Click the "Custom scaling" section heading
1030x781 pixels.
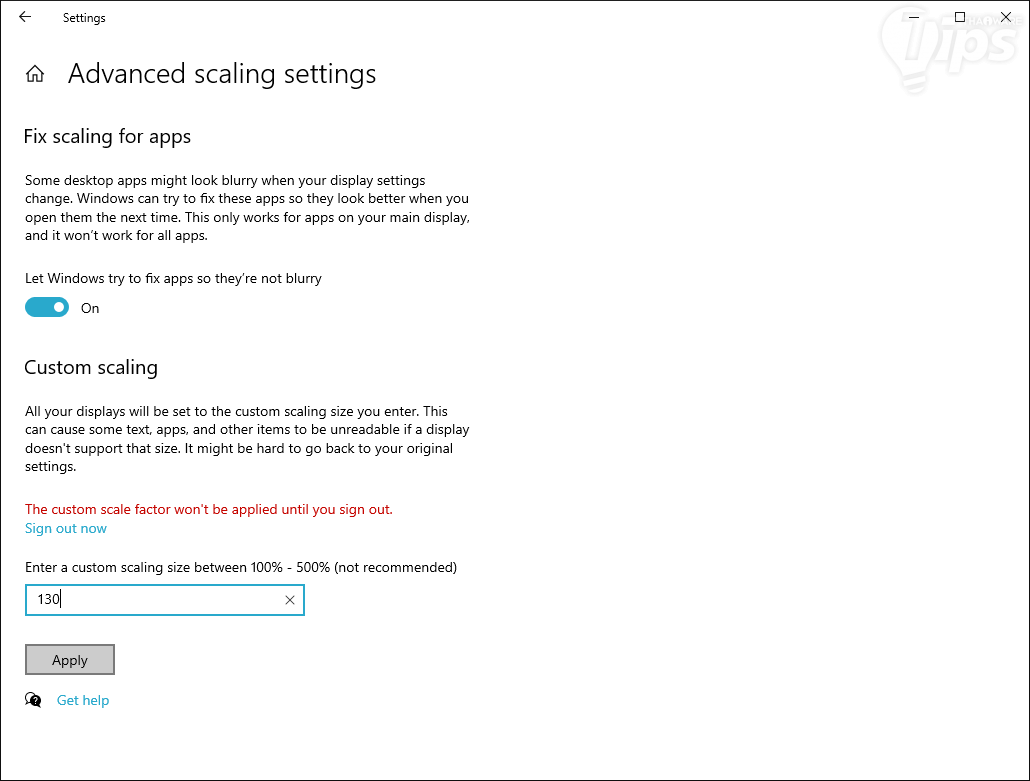tap(91, 367)
